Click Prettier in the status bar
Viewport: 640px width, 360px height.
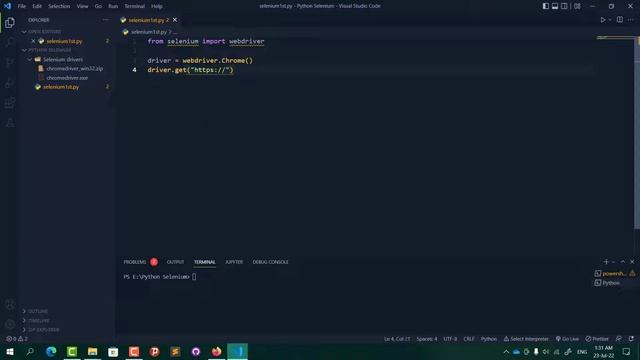click(x=597, y=339)
